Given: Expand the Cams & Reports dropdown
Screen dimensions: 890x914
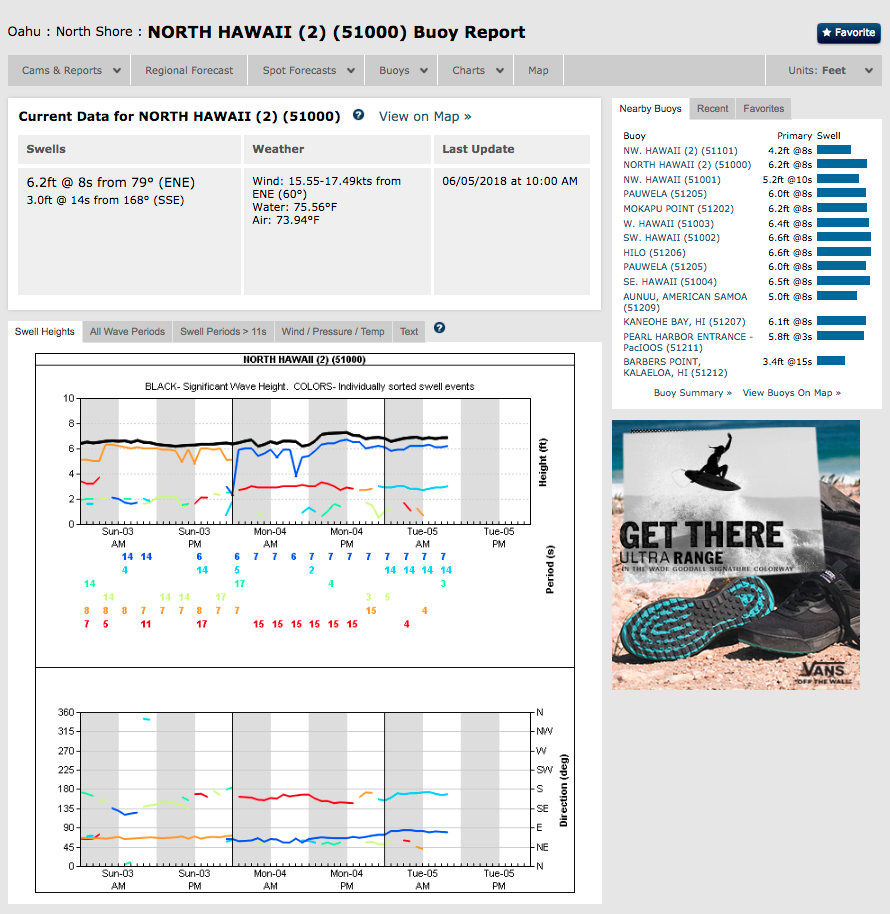Looking at the screenshot, I should click(x=71, y=71).
